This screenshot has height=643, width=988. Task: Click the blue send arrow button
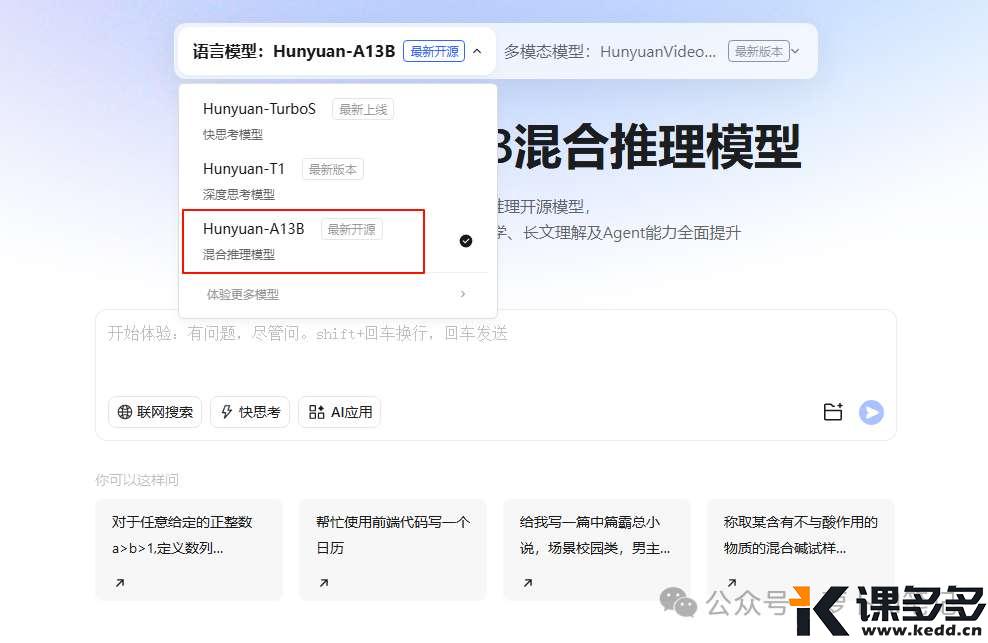coord(871,412)
